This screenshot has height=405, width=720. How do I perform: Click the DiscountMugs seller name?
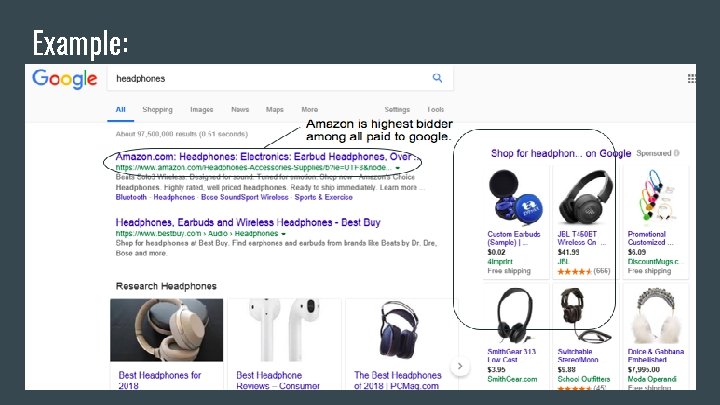click(653, 261)
